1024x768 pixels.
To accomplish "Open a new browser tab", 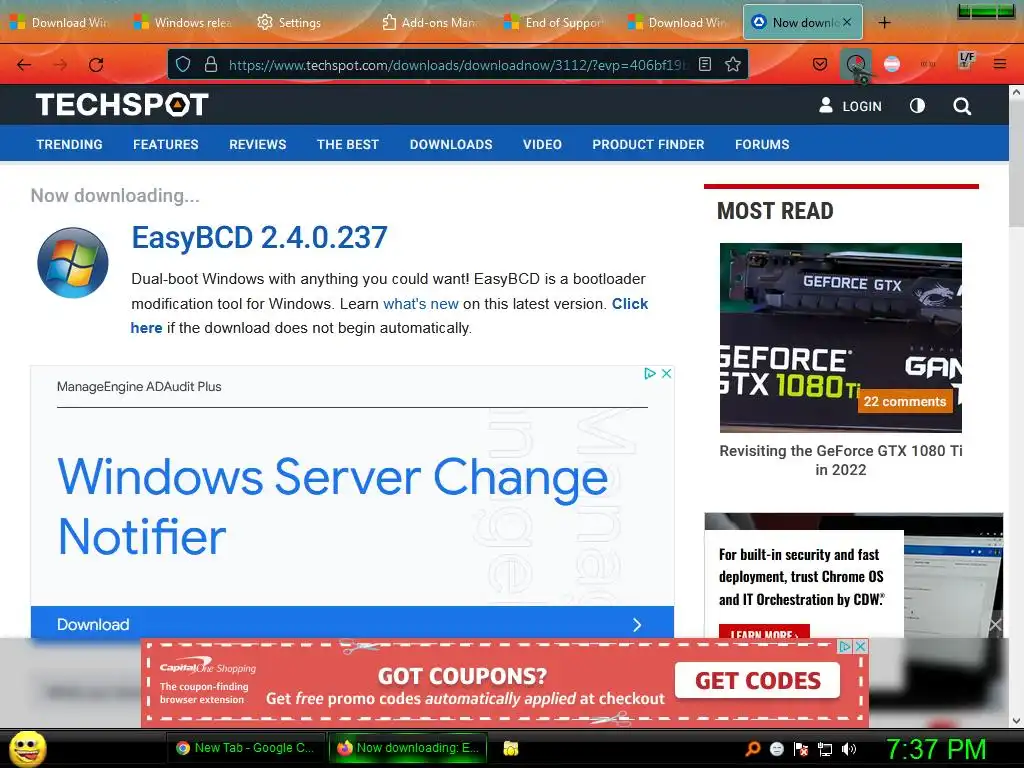I will tap(884, 23).
